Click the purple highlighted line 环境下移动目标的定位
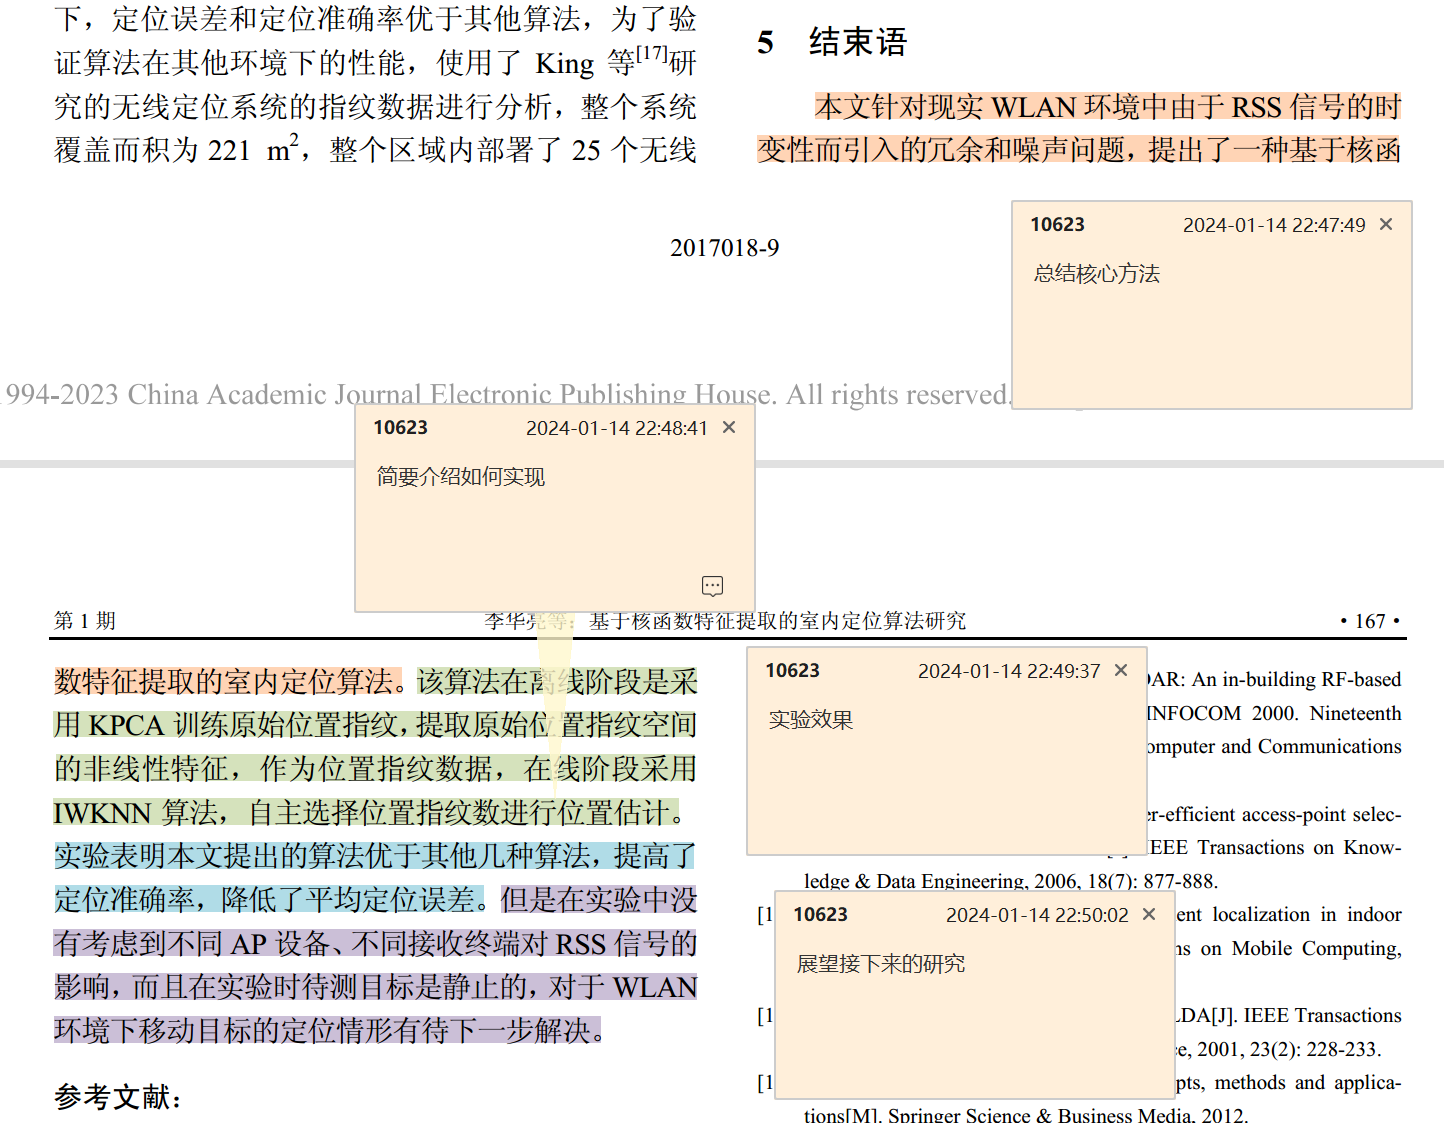Screen dimensions: 1444x1123 click(x=328, y=1030)
